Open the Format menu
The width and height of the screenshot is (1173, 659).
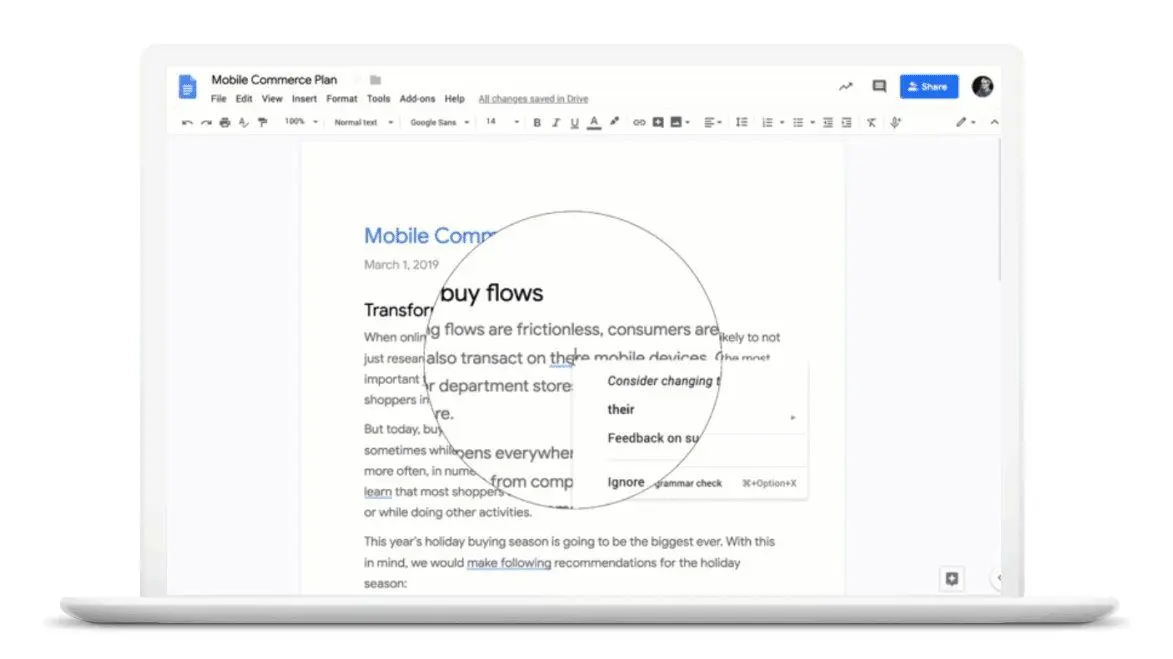click(341, 98)
